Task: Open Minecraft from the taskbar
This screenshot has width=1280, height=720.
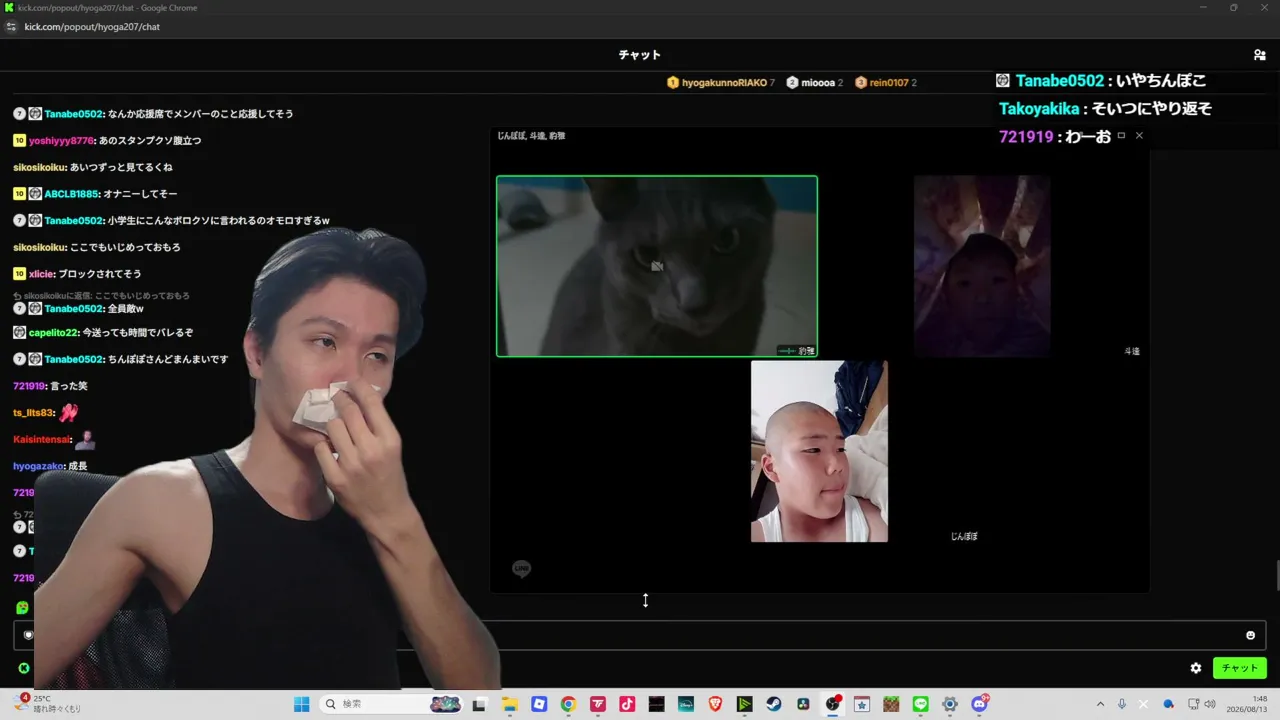Action: coord(892,704)
